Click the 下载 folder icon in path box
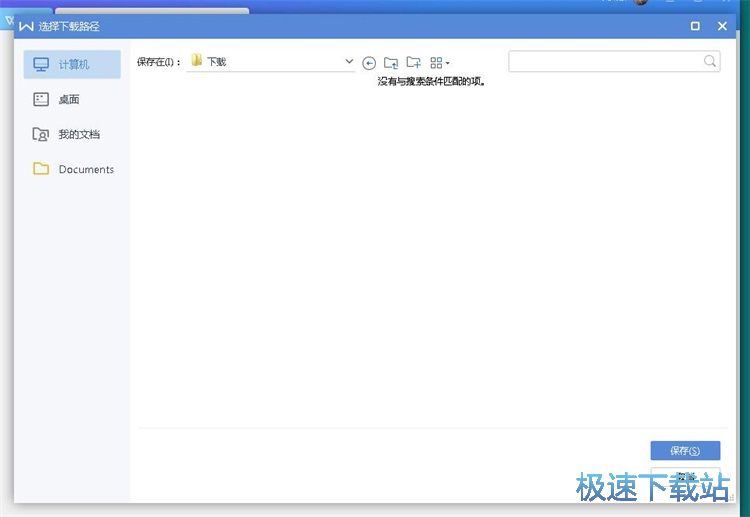This screenshot has width=750, height=517. tap(196, 60)
